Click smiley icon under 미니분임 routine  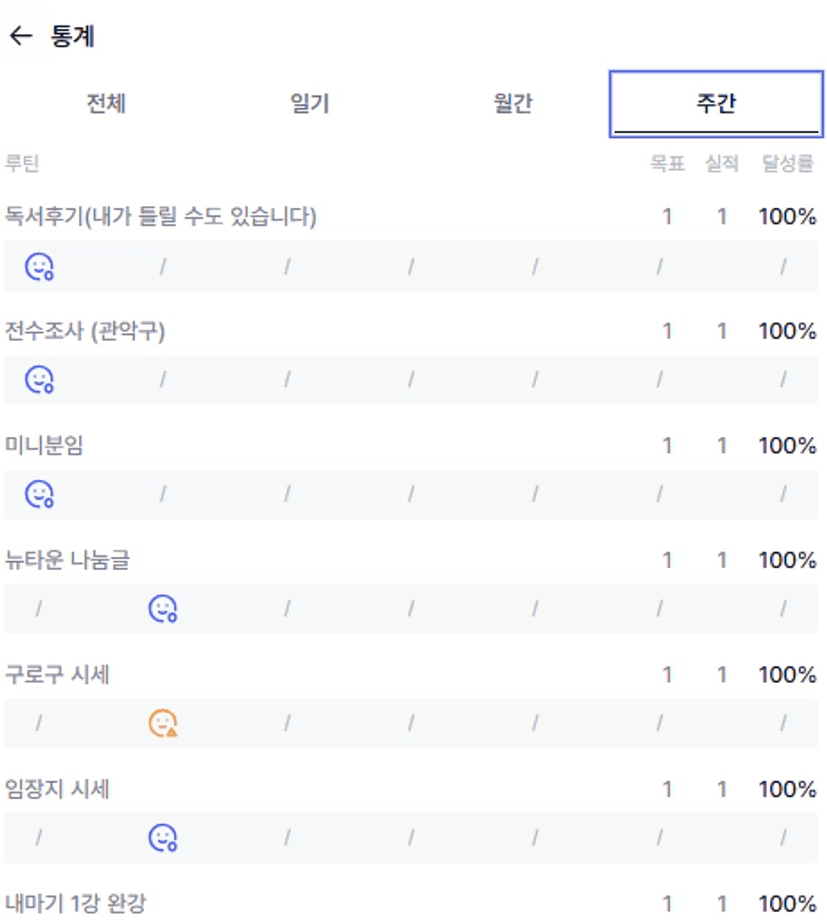39,494
